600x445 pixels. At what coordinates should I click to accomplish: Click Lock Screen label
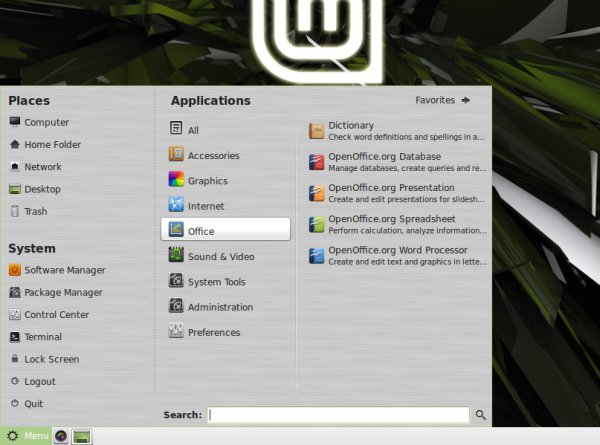pyautogui.click(x=52, y=359)
